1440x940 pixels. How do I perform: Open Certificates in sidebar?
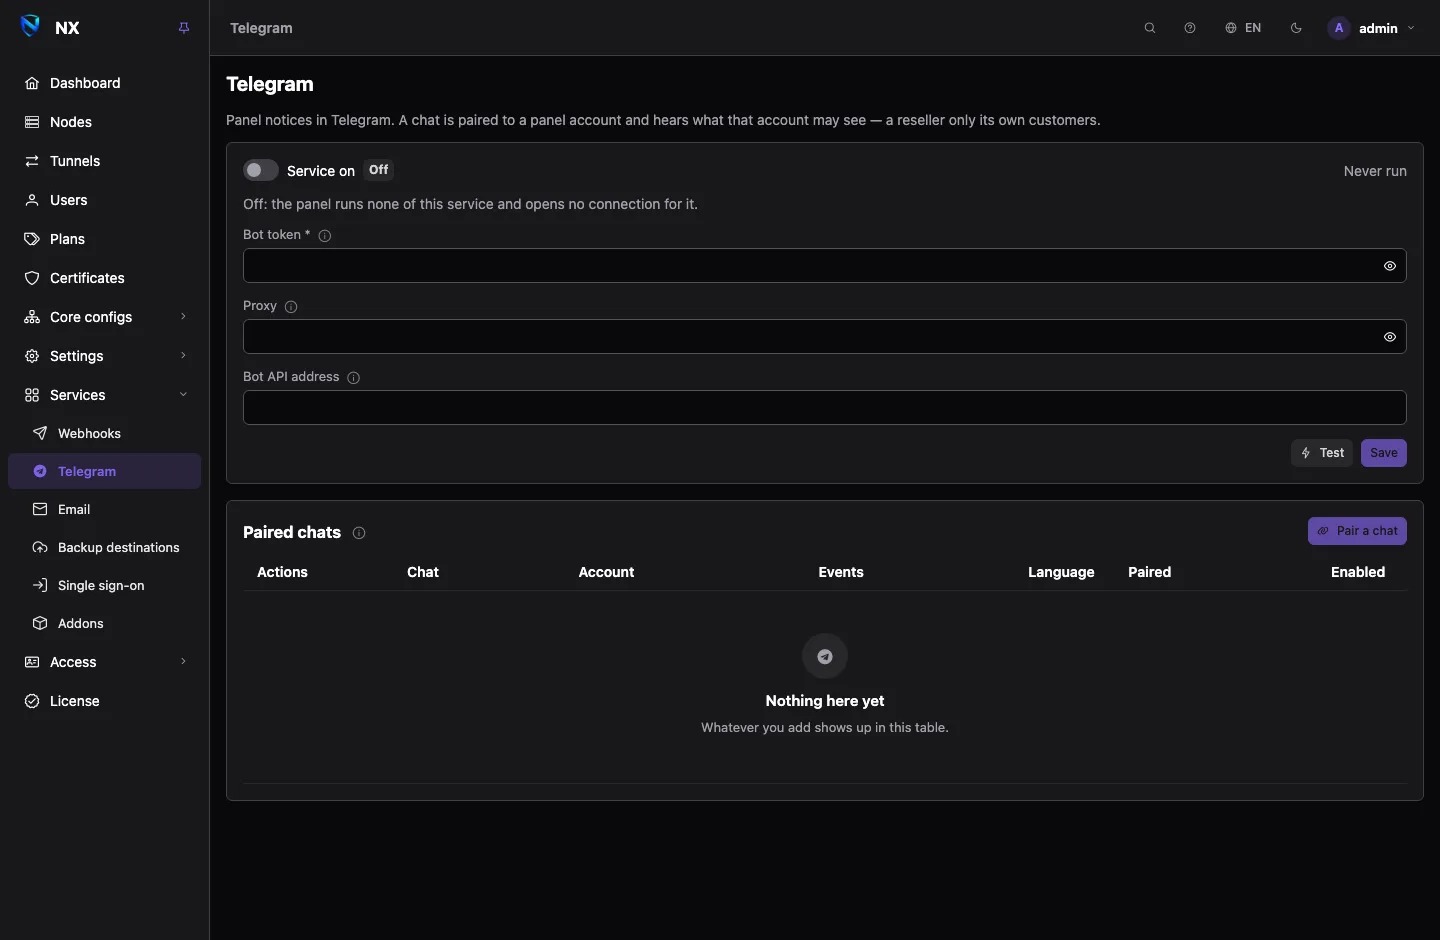point(105,278)
